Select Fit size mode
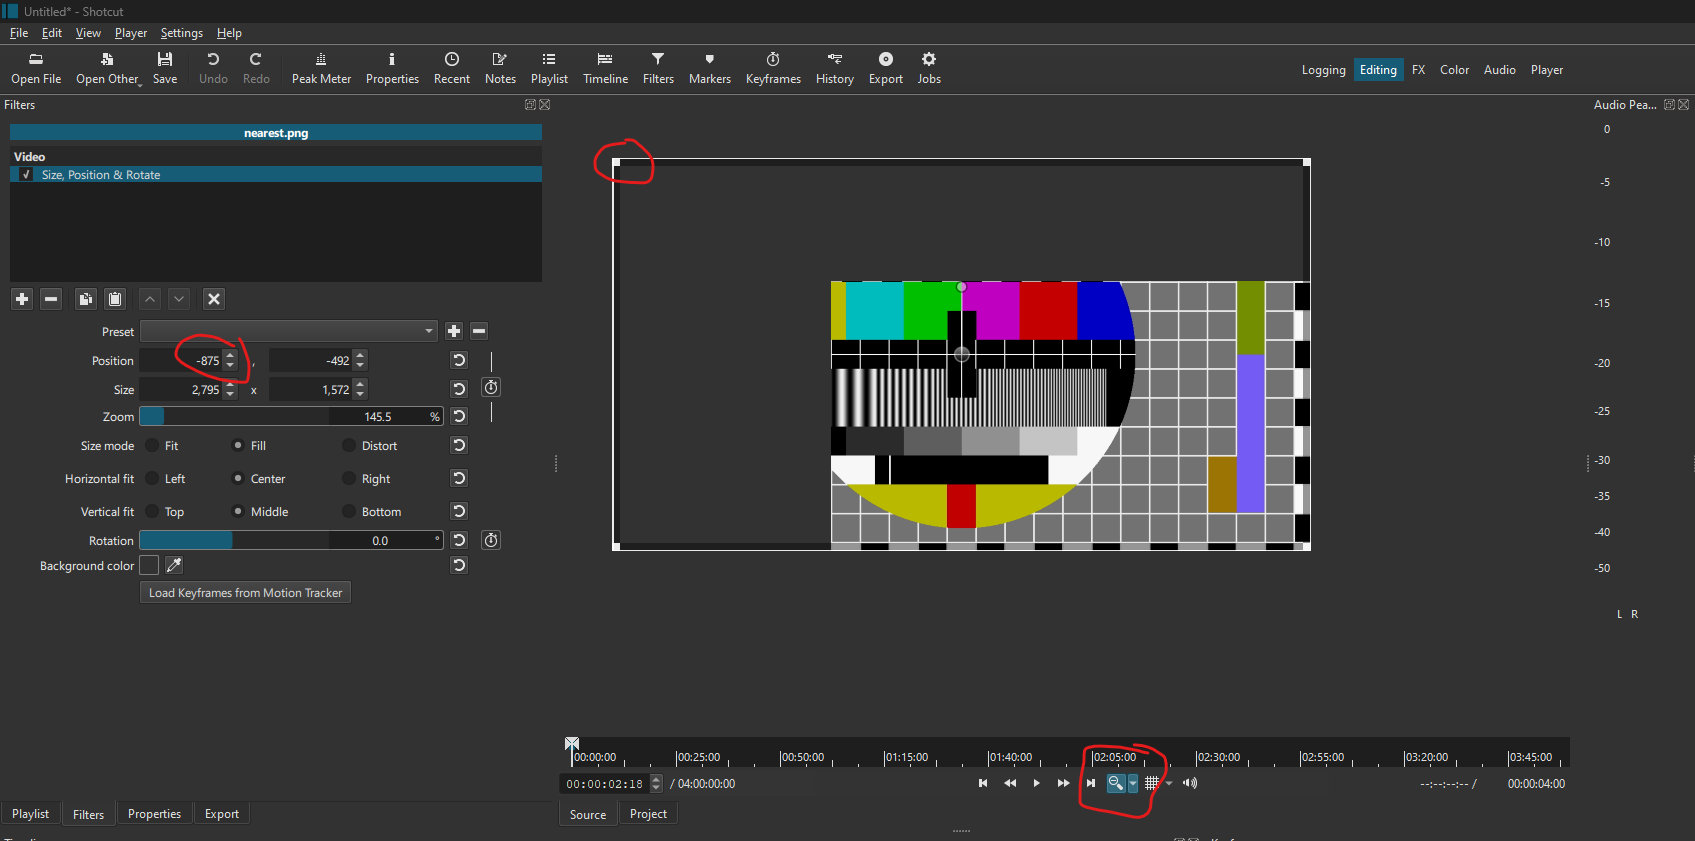The width and height of the screenshot is (1695, 841). [x=152, y=445]
